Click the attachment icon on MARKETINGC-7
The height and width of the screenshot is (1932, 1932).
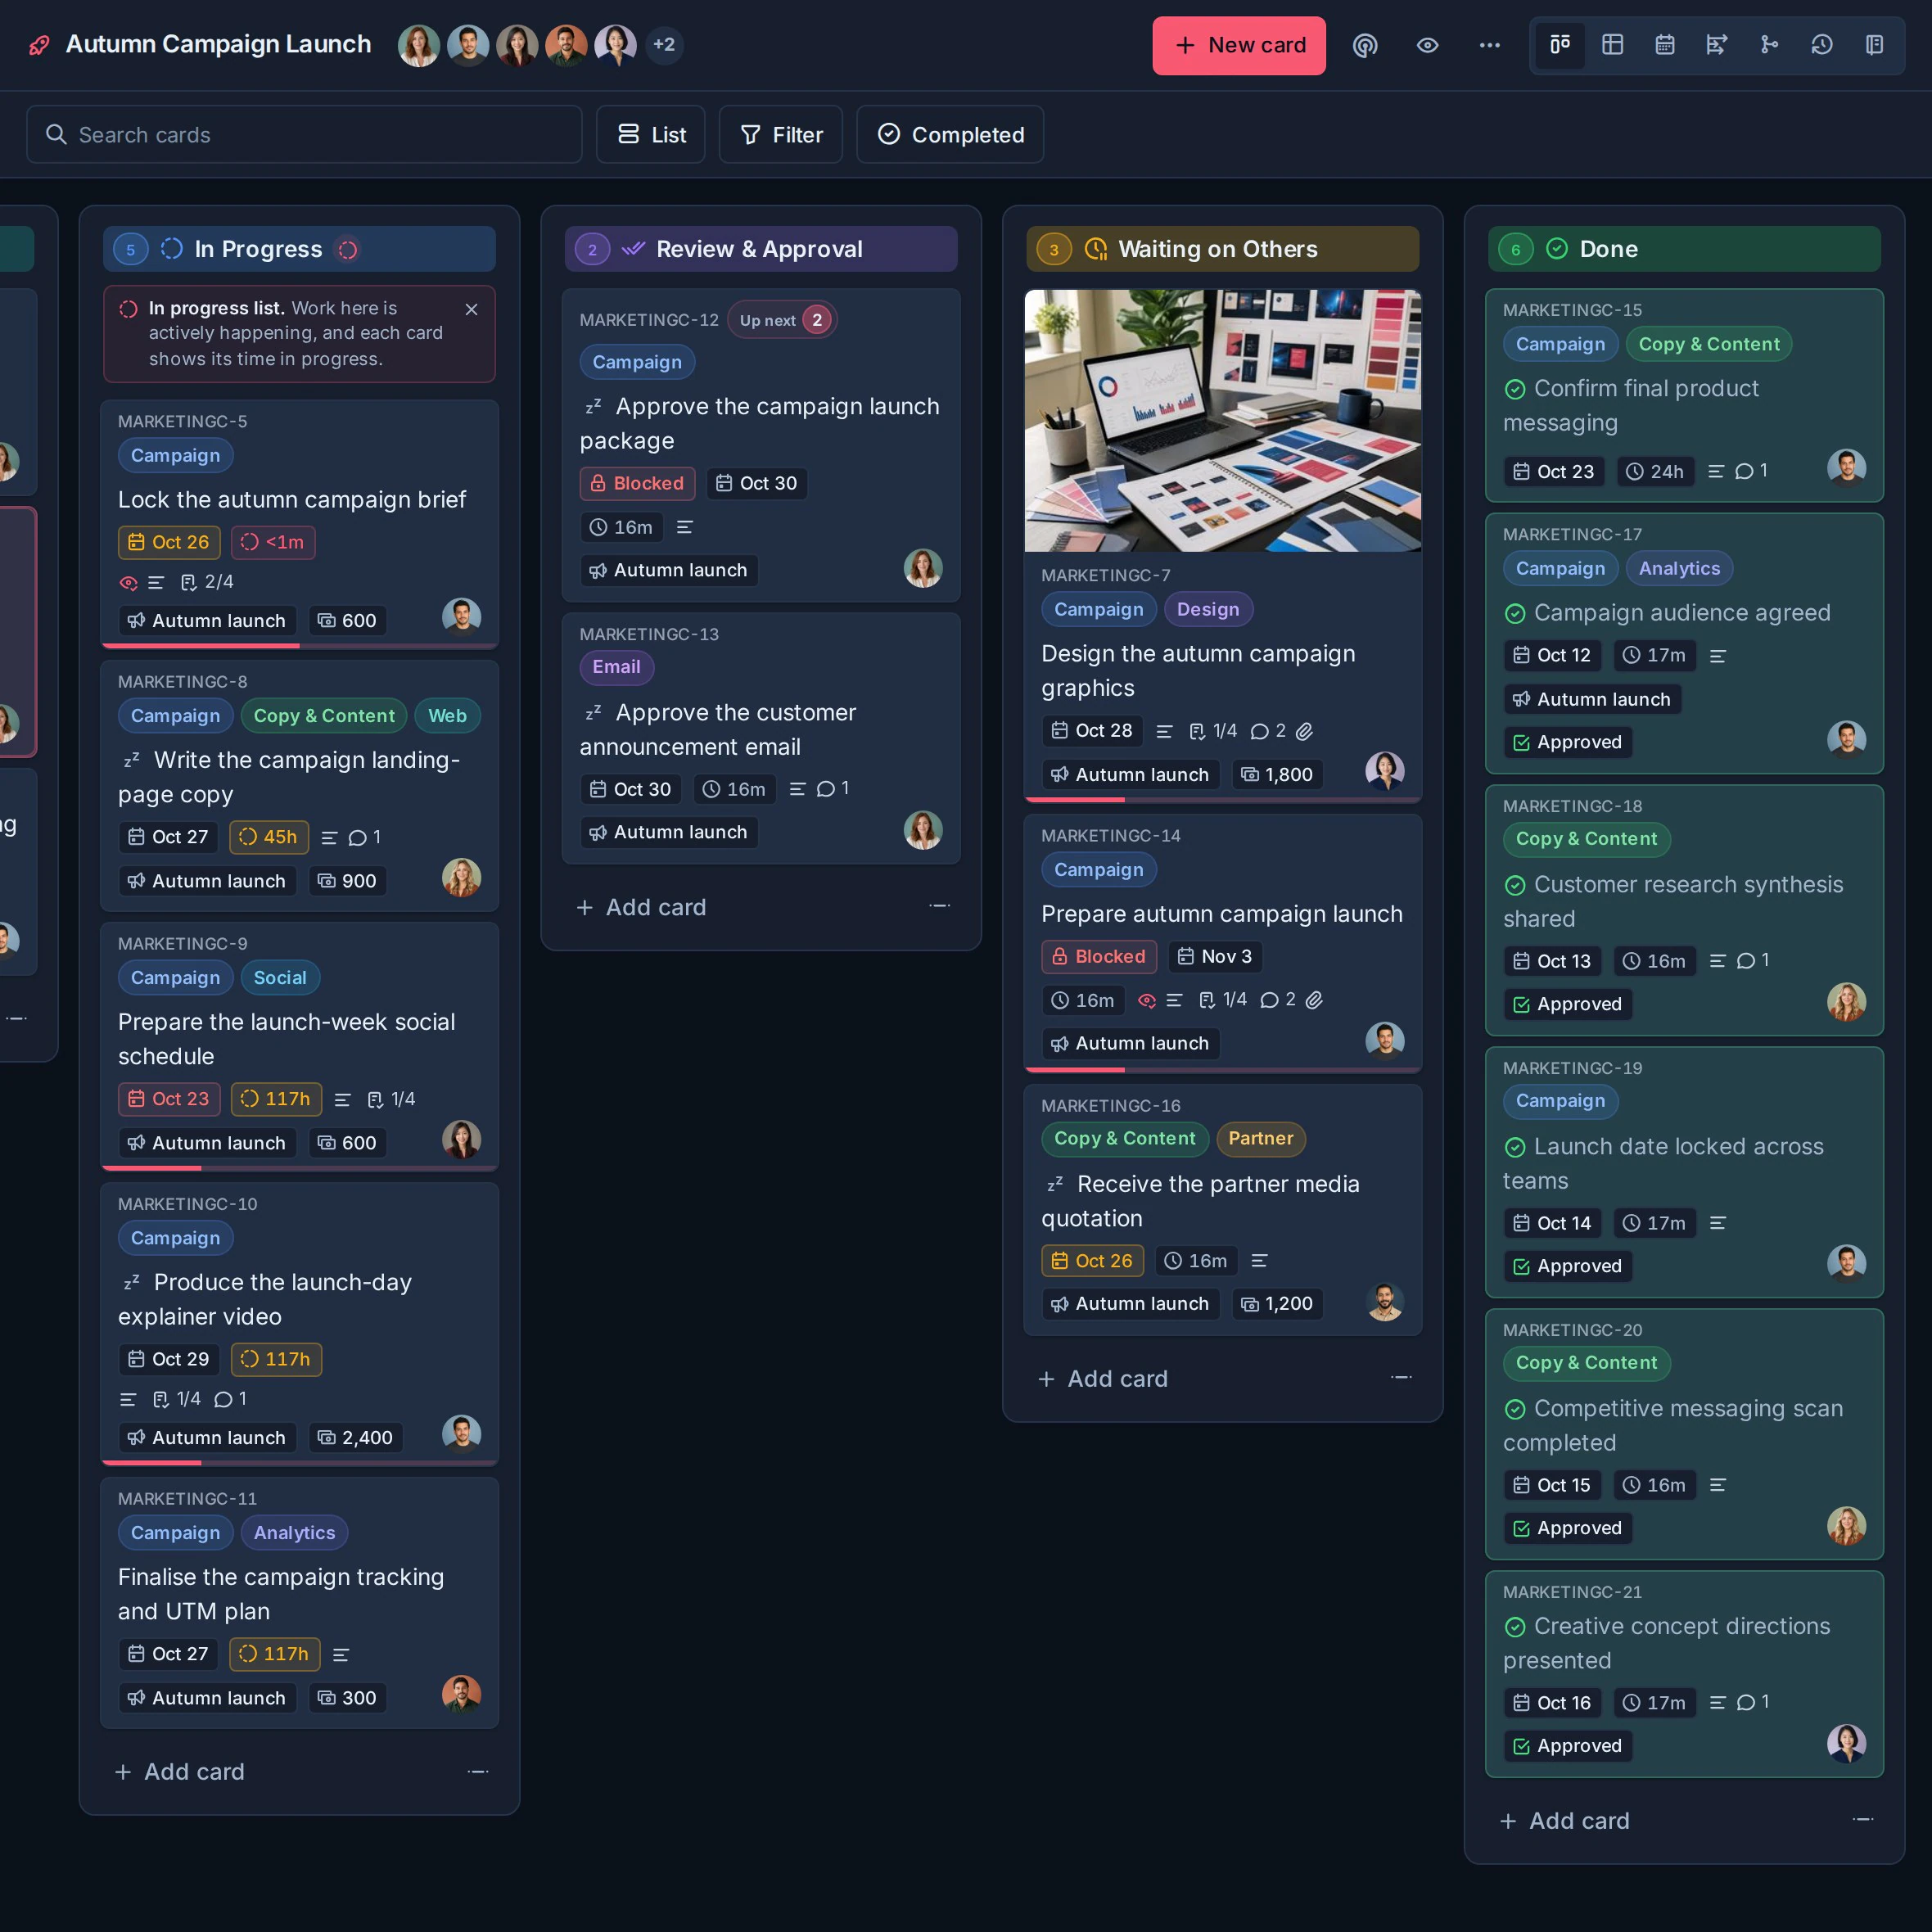coord(1304,731)
